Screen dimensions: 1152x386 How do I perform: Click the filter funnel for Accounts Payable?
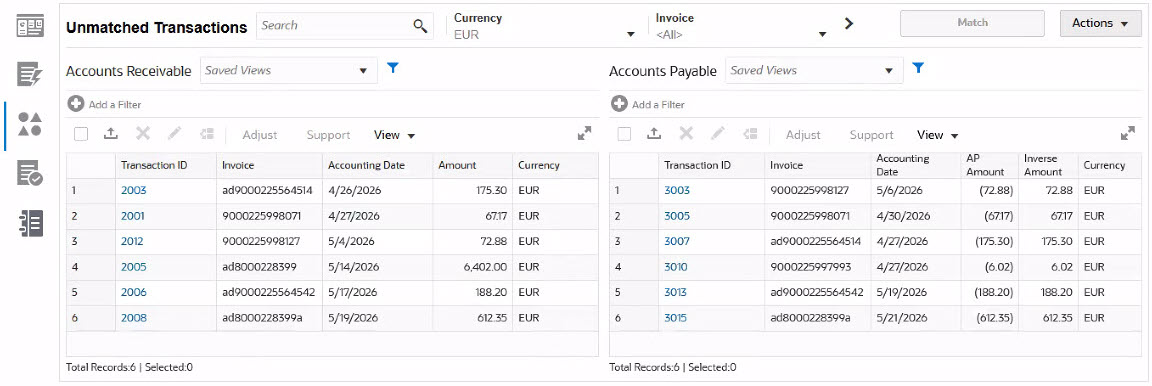918,68
